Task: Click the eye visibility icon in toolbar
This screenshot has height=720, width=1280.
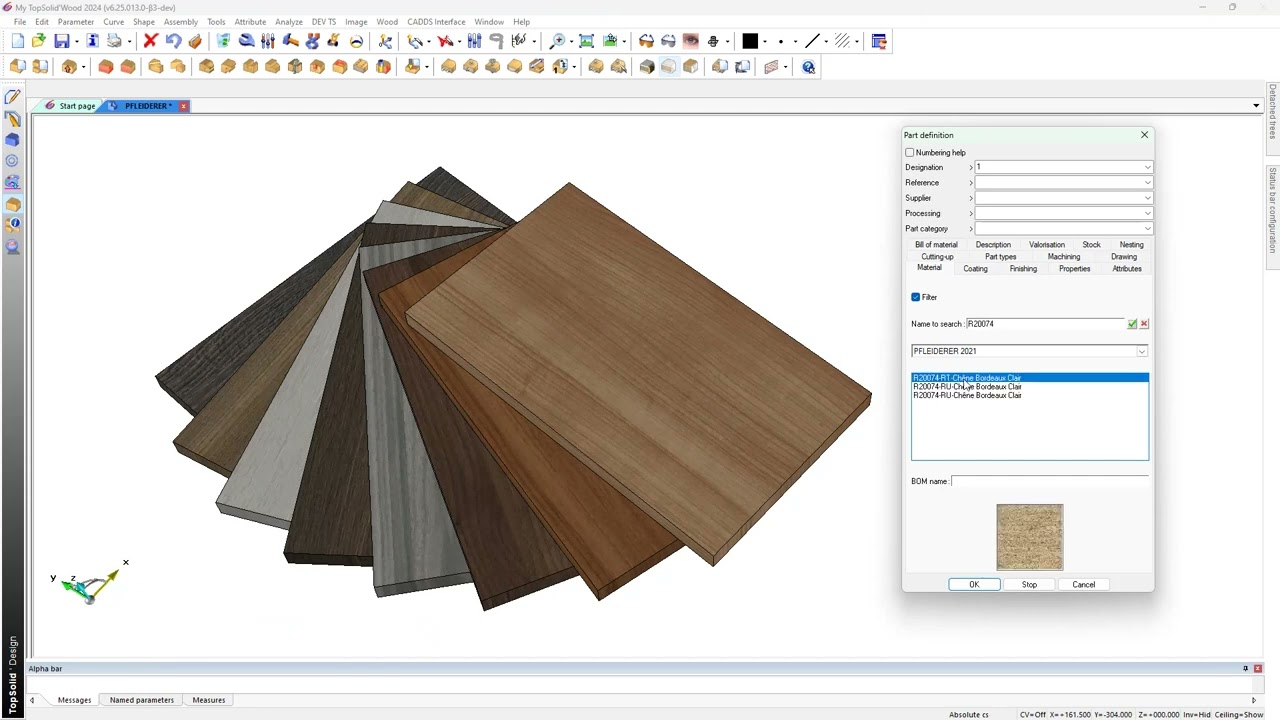Action: (x=690, y=41)
